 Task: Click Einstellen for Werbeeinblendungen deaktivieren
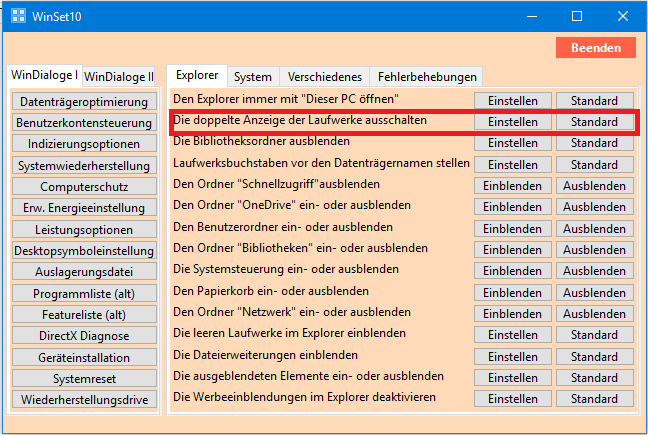click(512, 399)
